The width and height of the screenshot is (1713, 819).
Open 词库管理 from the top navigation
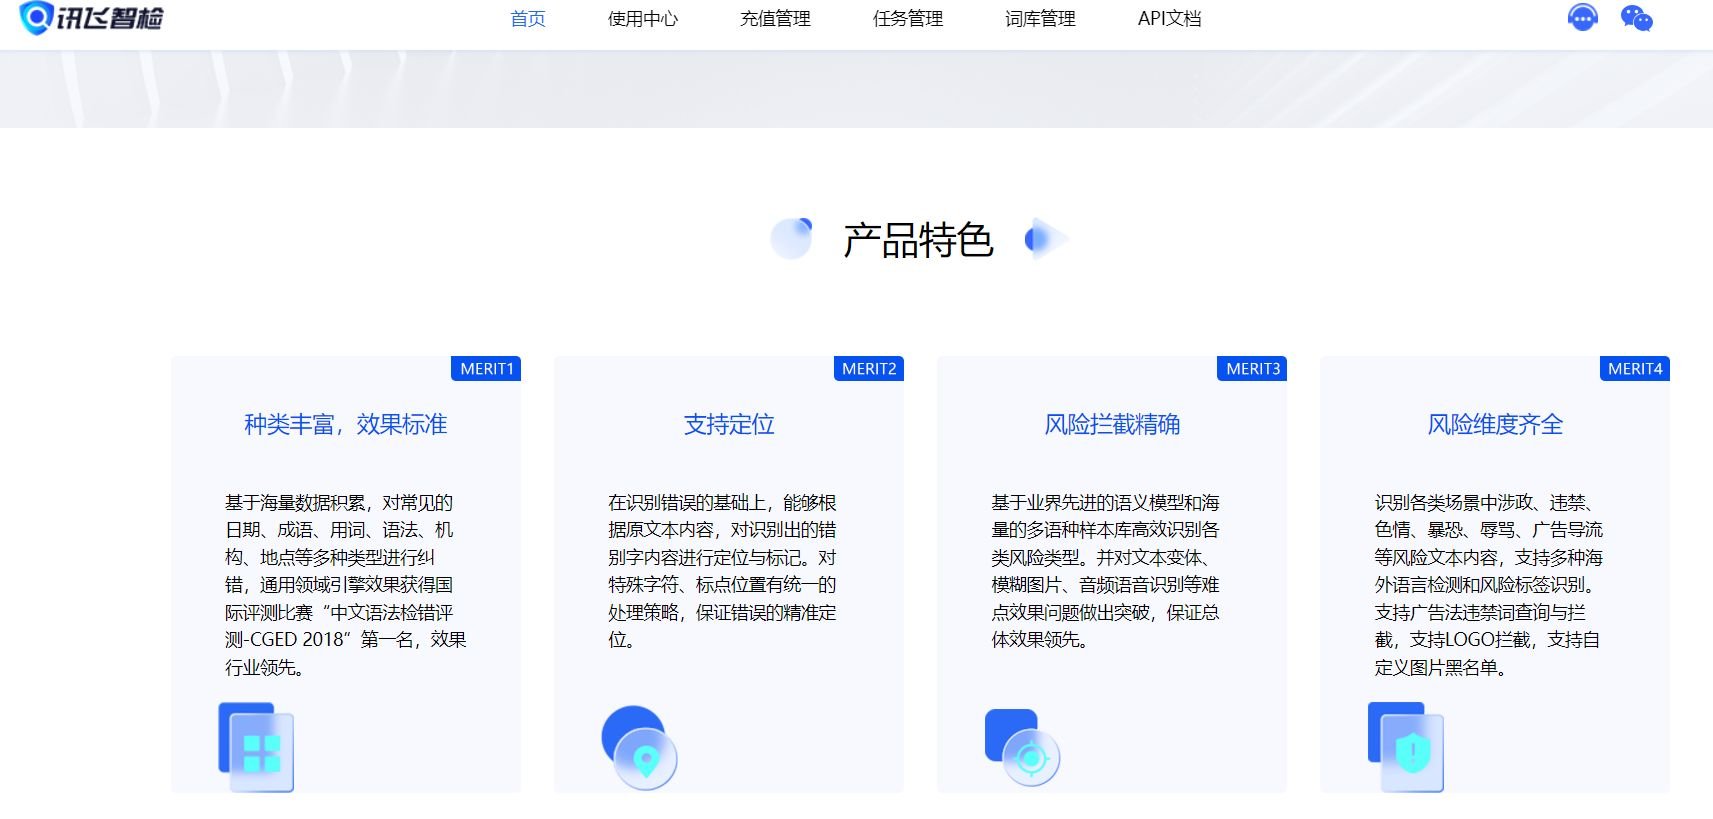coord(1040,19)
